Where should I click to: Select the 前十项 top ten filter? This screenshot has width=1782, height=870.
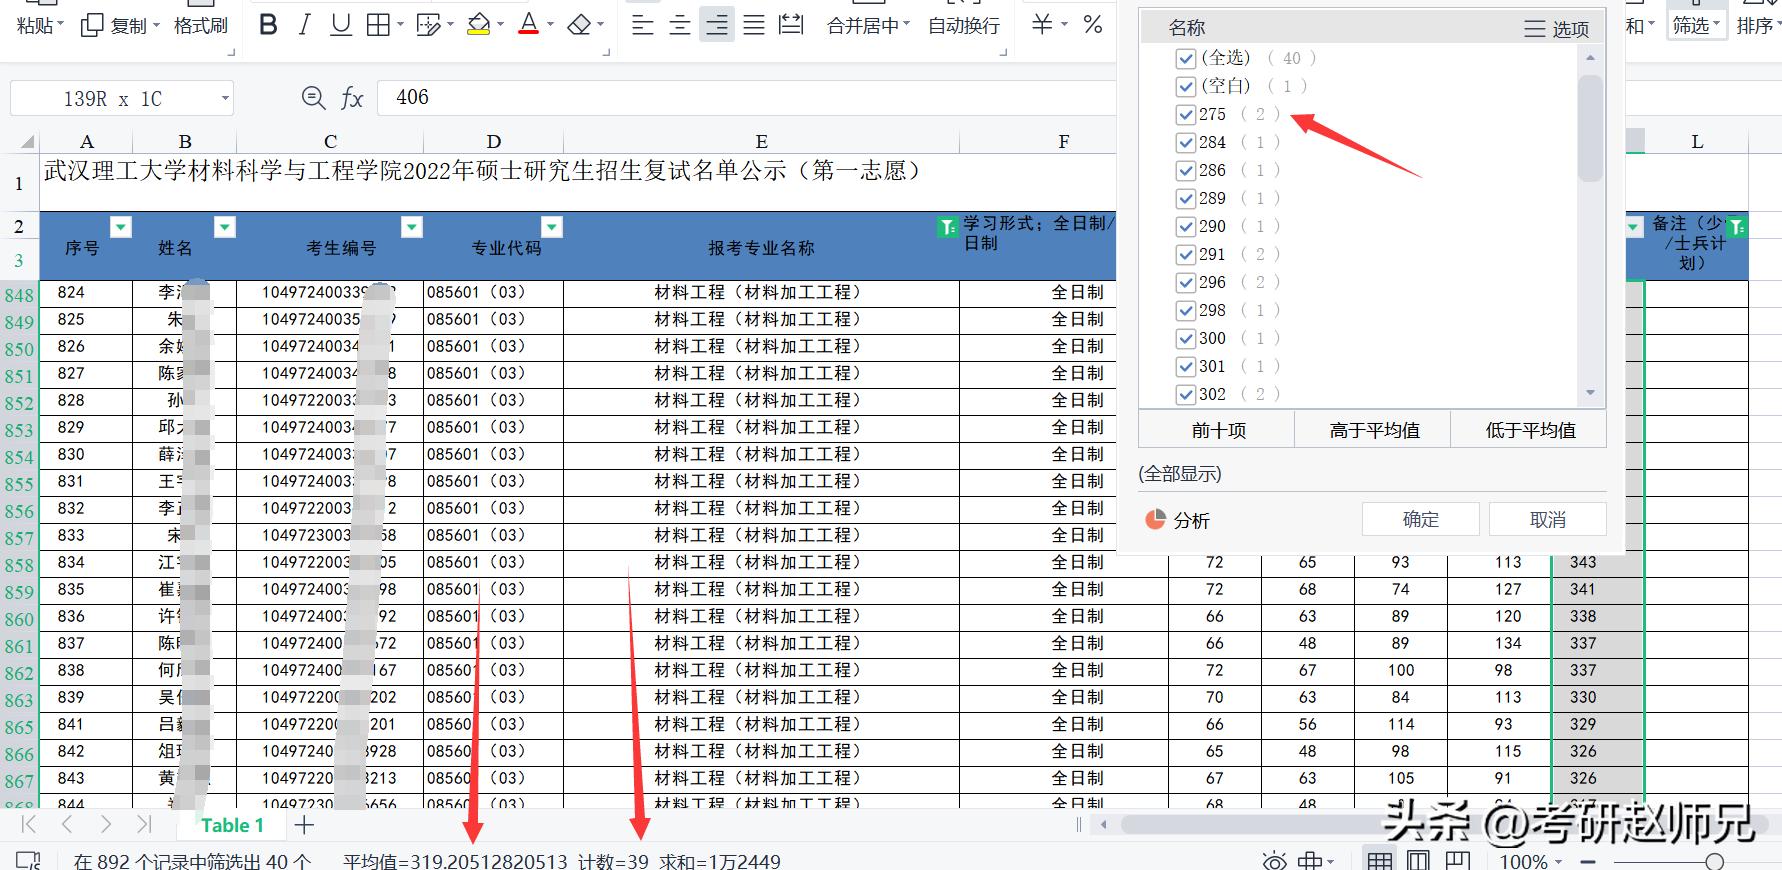1217,430
